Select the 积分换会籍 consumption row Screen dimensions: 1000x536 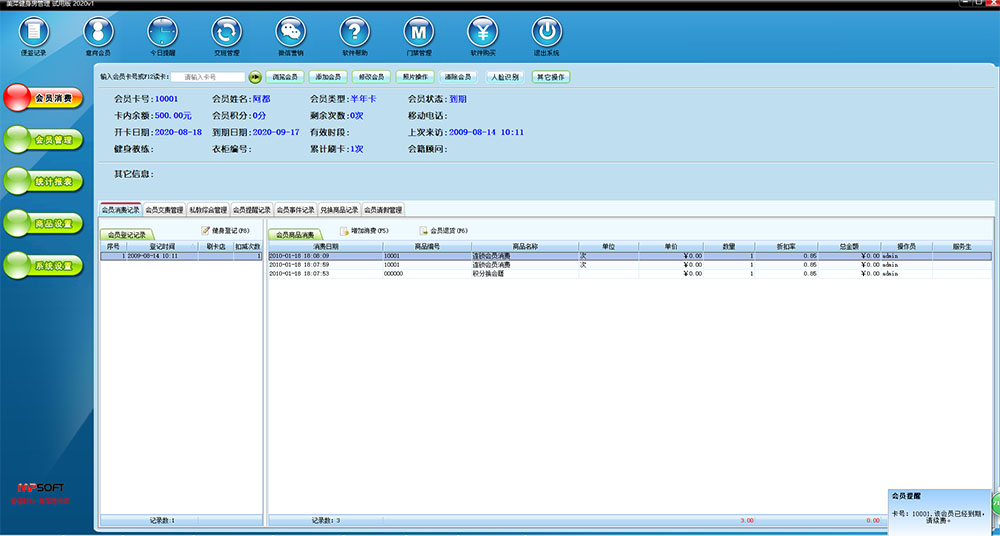[490, 272]
